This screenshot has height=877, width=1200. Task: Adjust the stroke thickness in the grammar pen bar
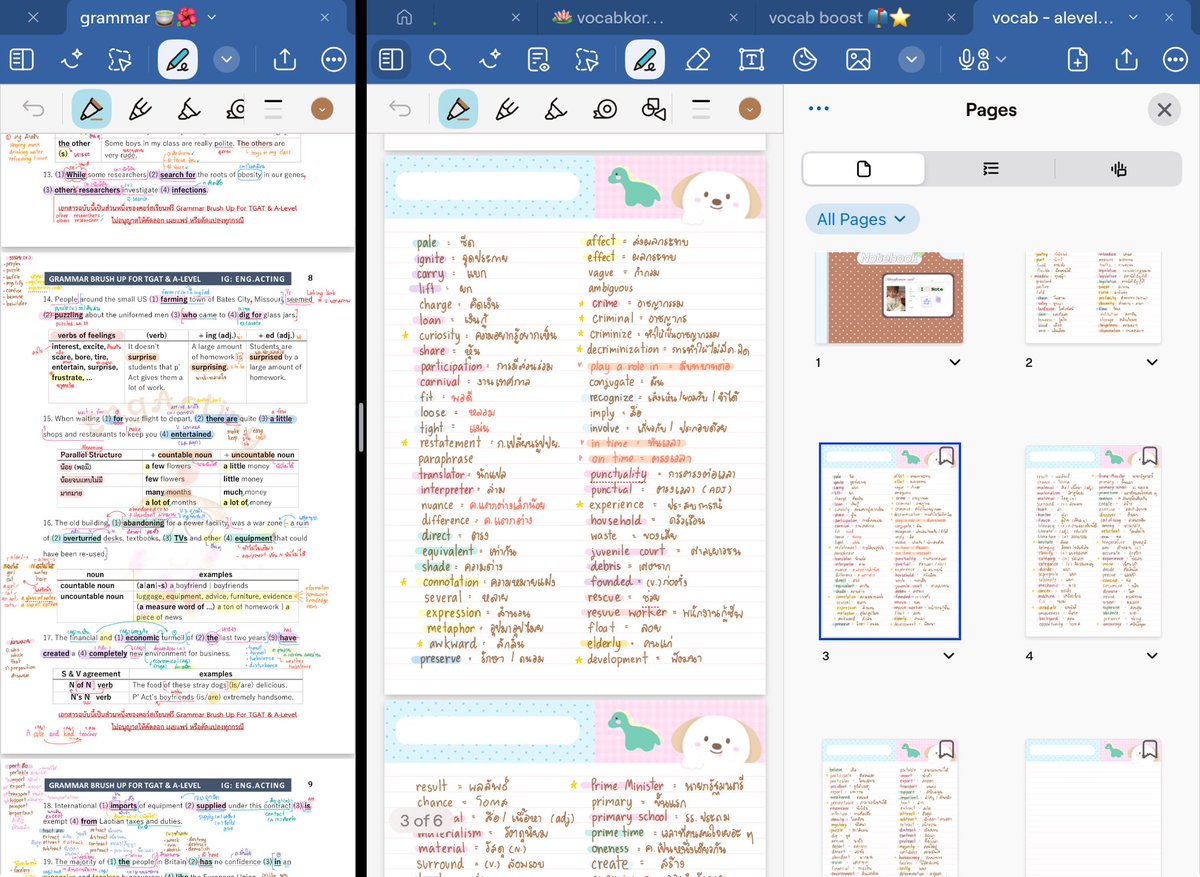point(273,109)
